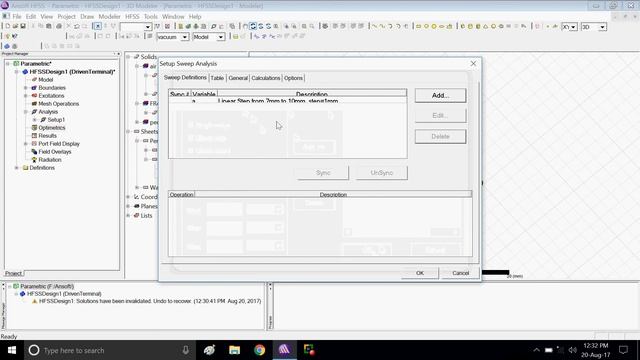Open the Project menu

[67, 17]
